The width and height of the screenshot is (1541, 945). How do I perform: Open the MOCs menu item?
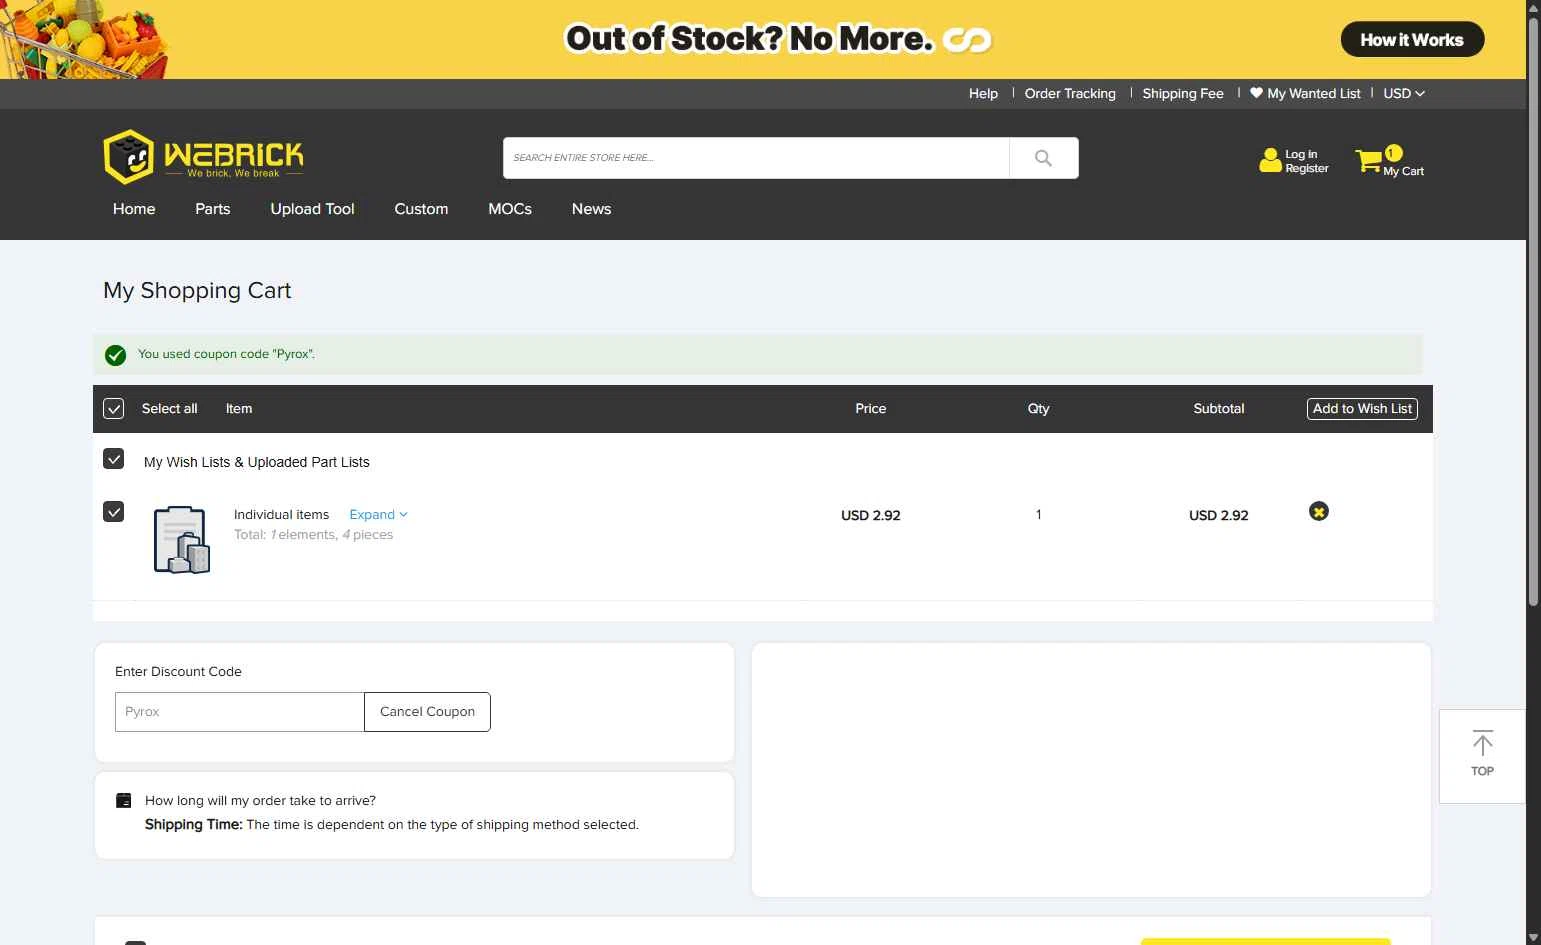tap(510, 209)
